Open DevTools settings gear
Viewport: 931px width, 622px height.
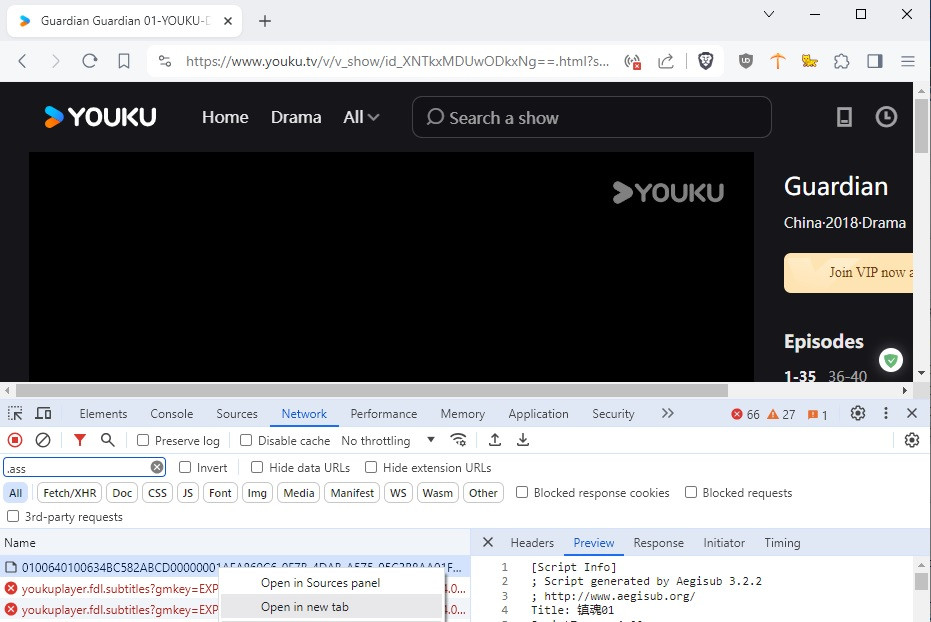tap(857, 413)
